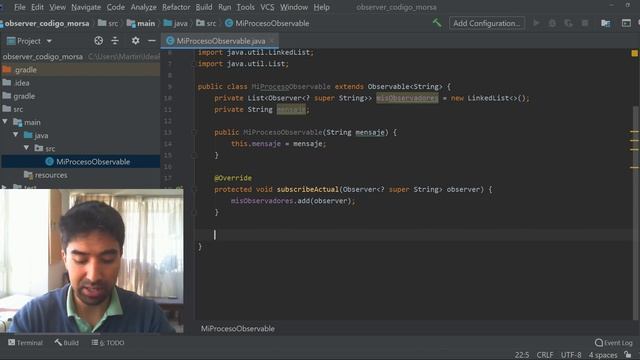This screenshot has width=640, height=360.
Task: Select MiProcesoObservable class in project tree
Action: coord(80,162)
